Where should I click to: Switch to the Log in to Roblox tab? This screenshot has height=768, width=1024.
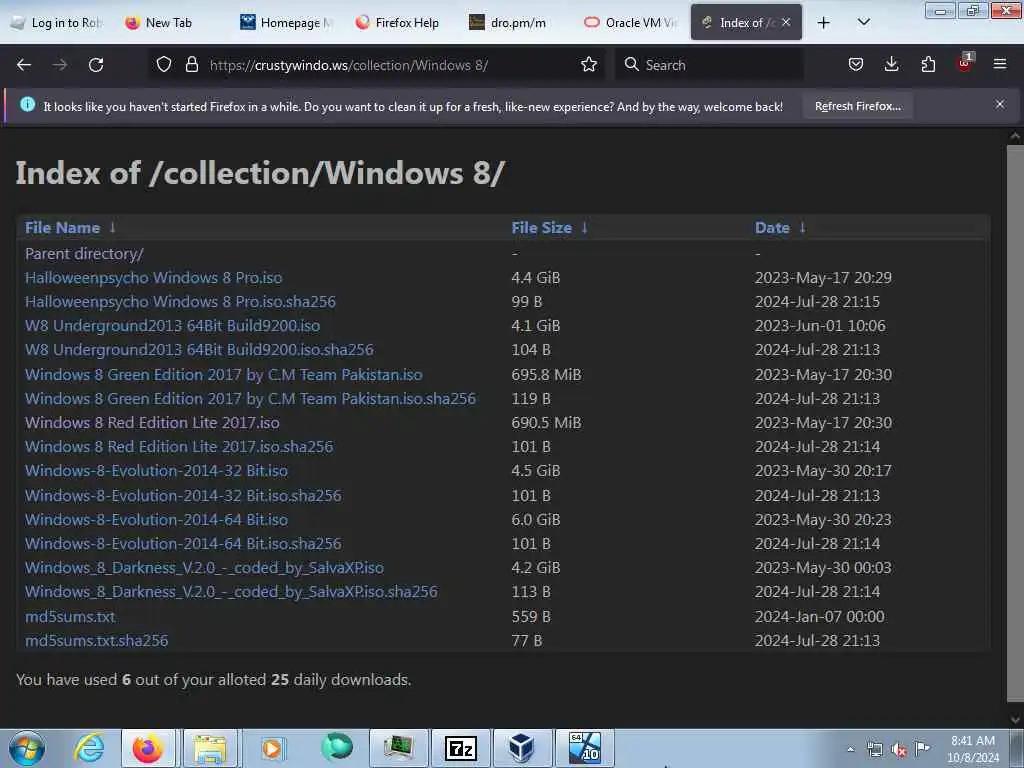tap(57, 23)
